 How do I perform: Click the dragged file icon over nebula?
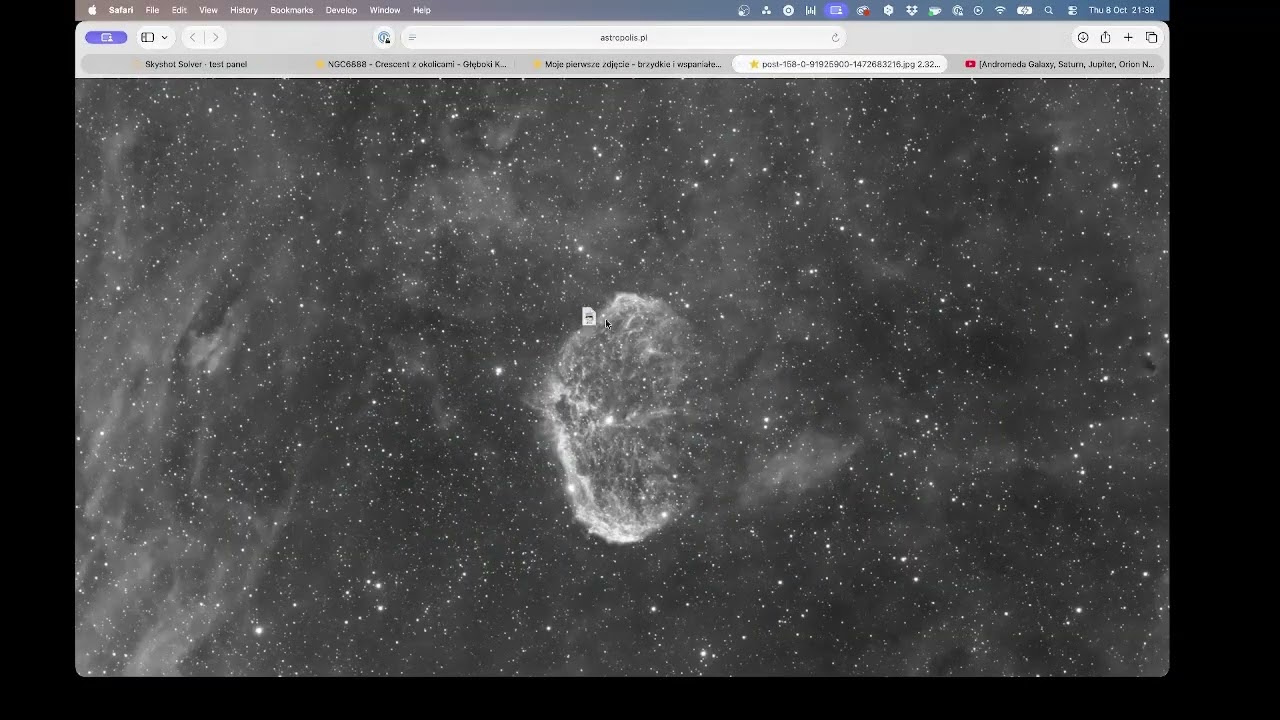589,317
